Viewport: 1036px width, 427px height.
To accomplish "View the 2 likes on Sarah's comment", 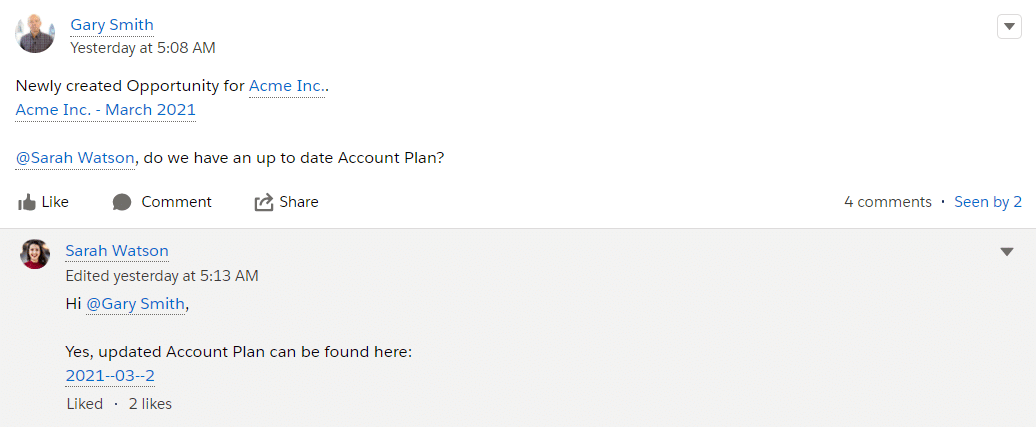I will click(x=150, y=404).
